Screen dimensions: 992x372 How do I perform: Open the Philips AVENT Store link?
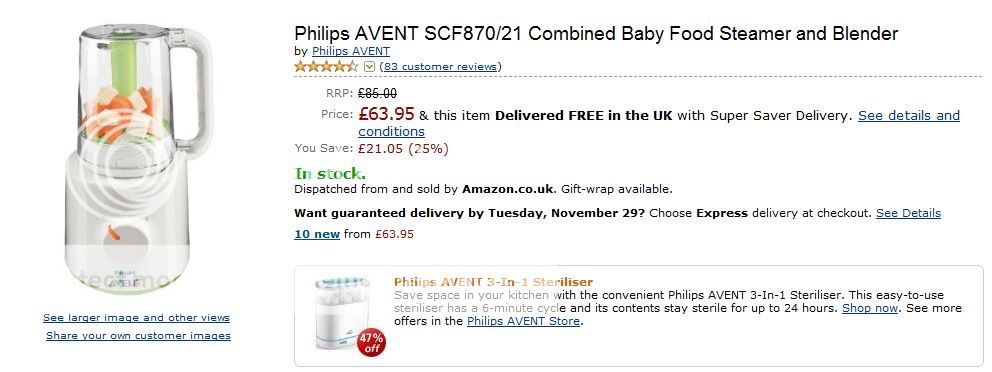523,321
